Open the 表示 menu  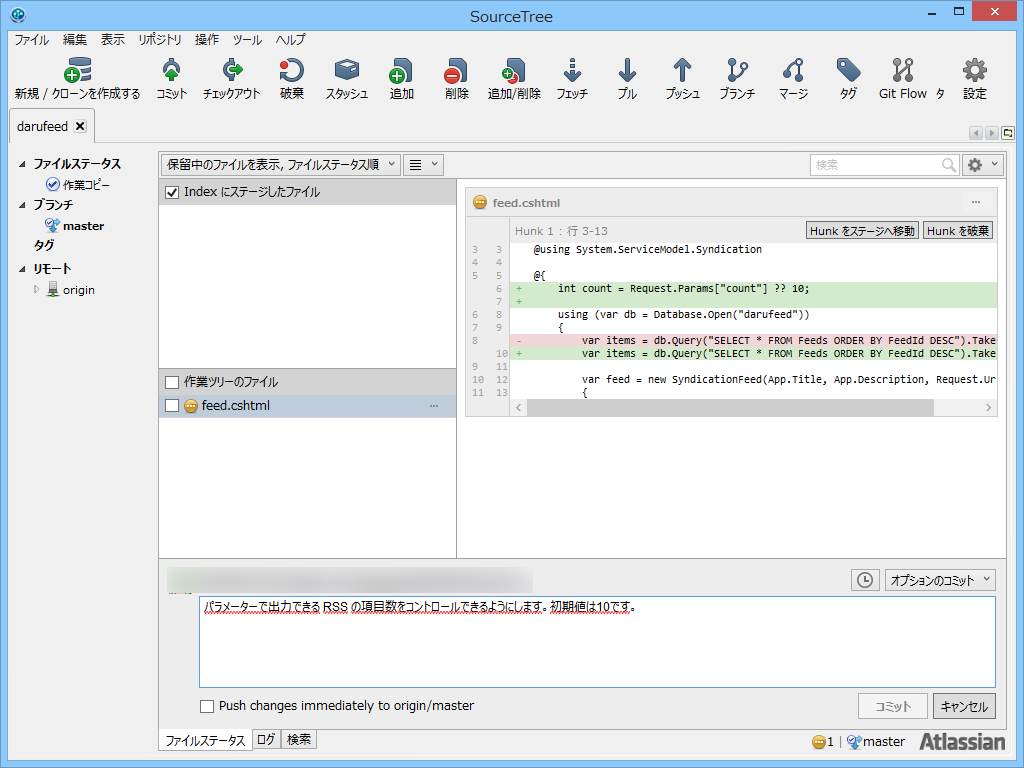(x=112, y=40)
